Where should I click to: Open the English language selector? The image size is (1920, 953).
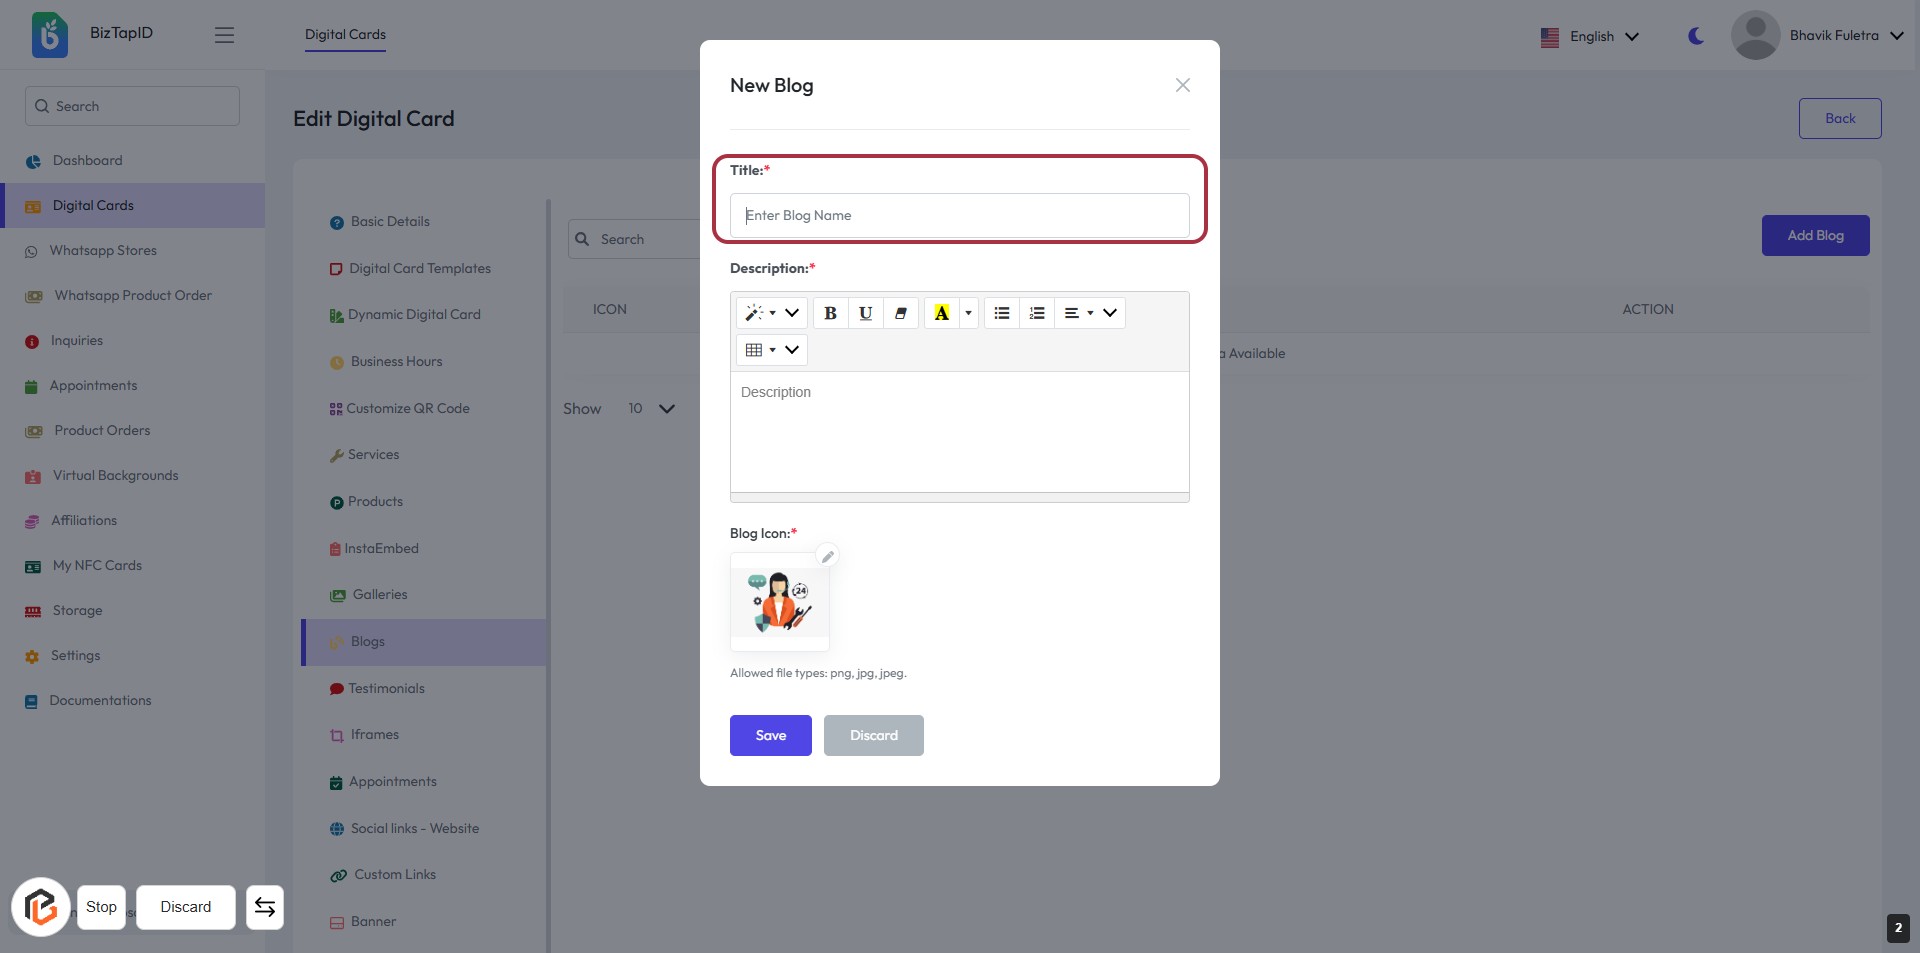point(1590,36)
